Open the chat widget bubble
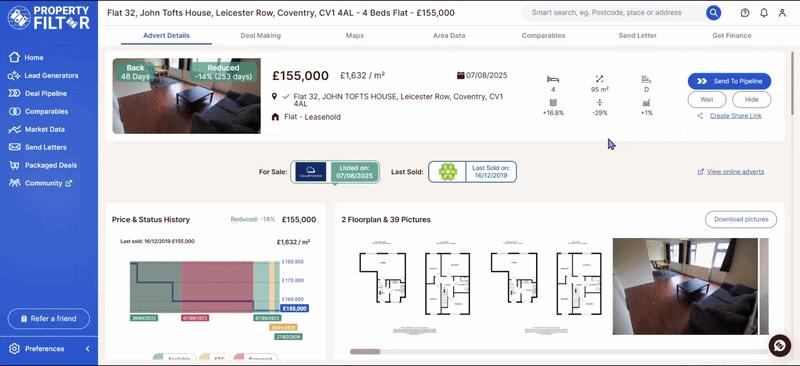This screenshot has width=800, height=366. pyautogui.click(x=780, y=346)
